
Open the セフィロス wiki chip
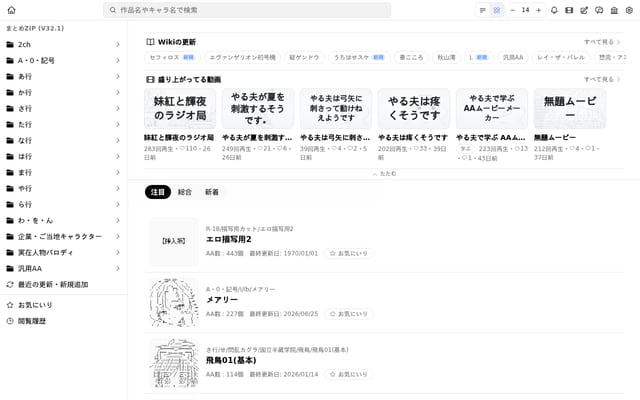(x=172, y=58)
